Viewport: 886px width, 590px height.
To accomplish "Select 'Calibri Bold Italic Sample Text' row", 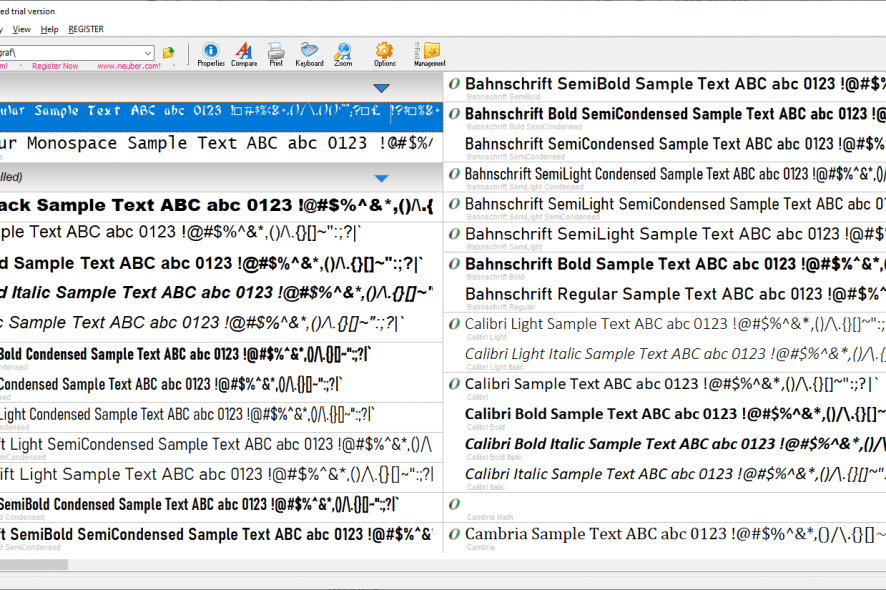I will [x=665, y=446].
